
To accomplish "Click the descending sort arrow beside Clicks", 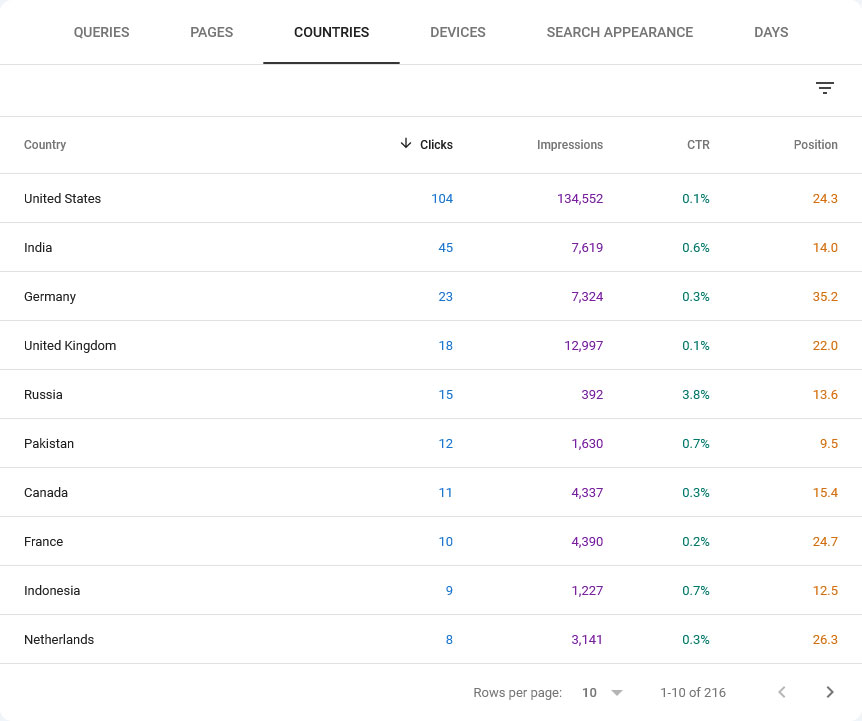I will pos(405,144).
